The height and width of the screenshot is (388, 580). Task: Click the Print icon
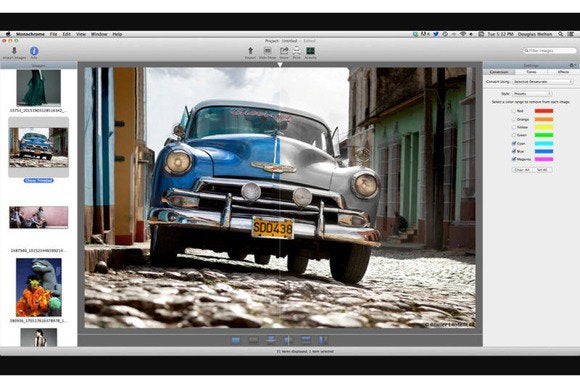click(x=297, y=50)
